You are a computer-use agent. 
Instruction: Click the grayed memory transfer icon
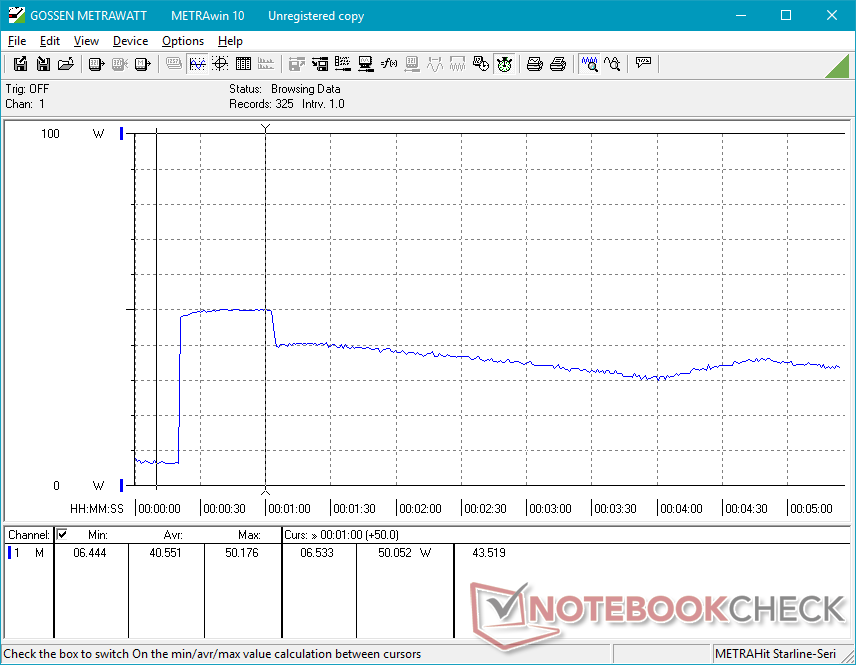click(120, 64)
